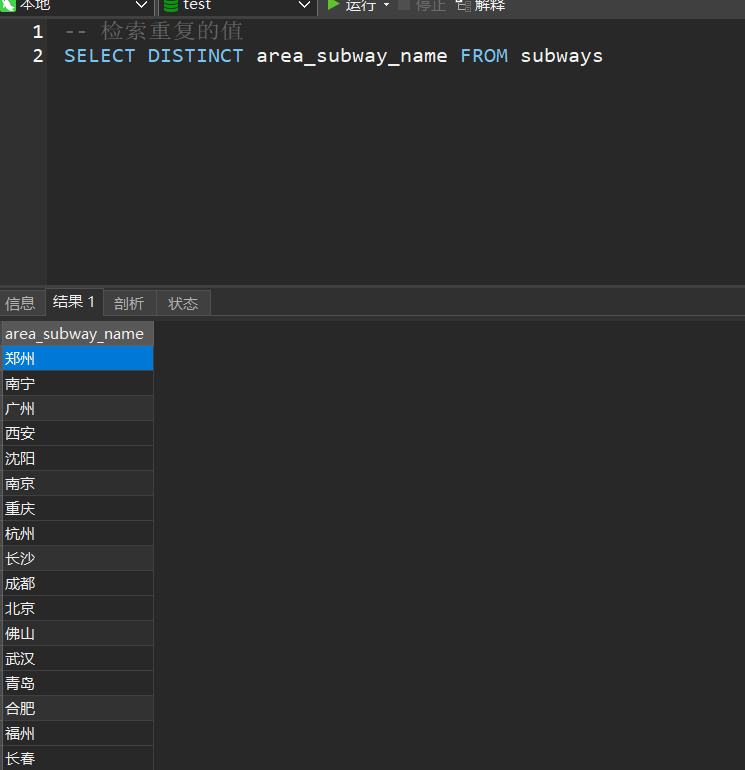Select the 广州 result row
This screenshot has height=770, width=745.
[x=78, y=409]
